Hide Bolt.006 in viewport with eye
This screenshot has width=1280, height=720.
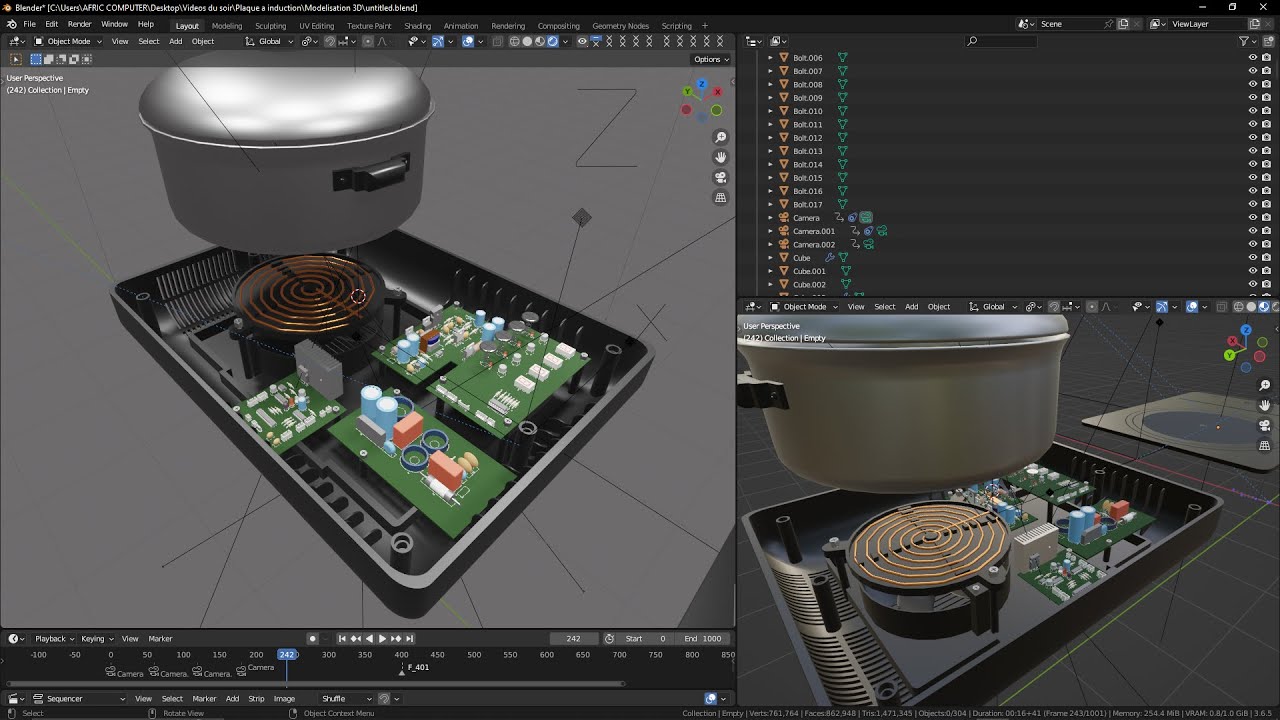click(1252, 58)
